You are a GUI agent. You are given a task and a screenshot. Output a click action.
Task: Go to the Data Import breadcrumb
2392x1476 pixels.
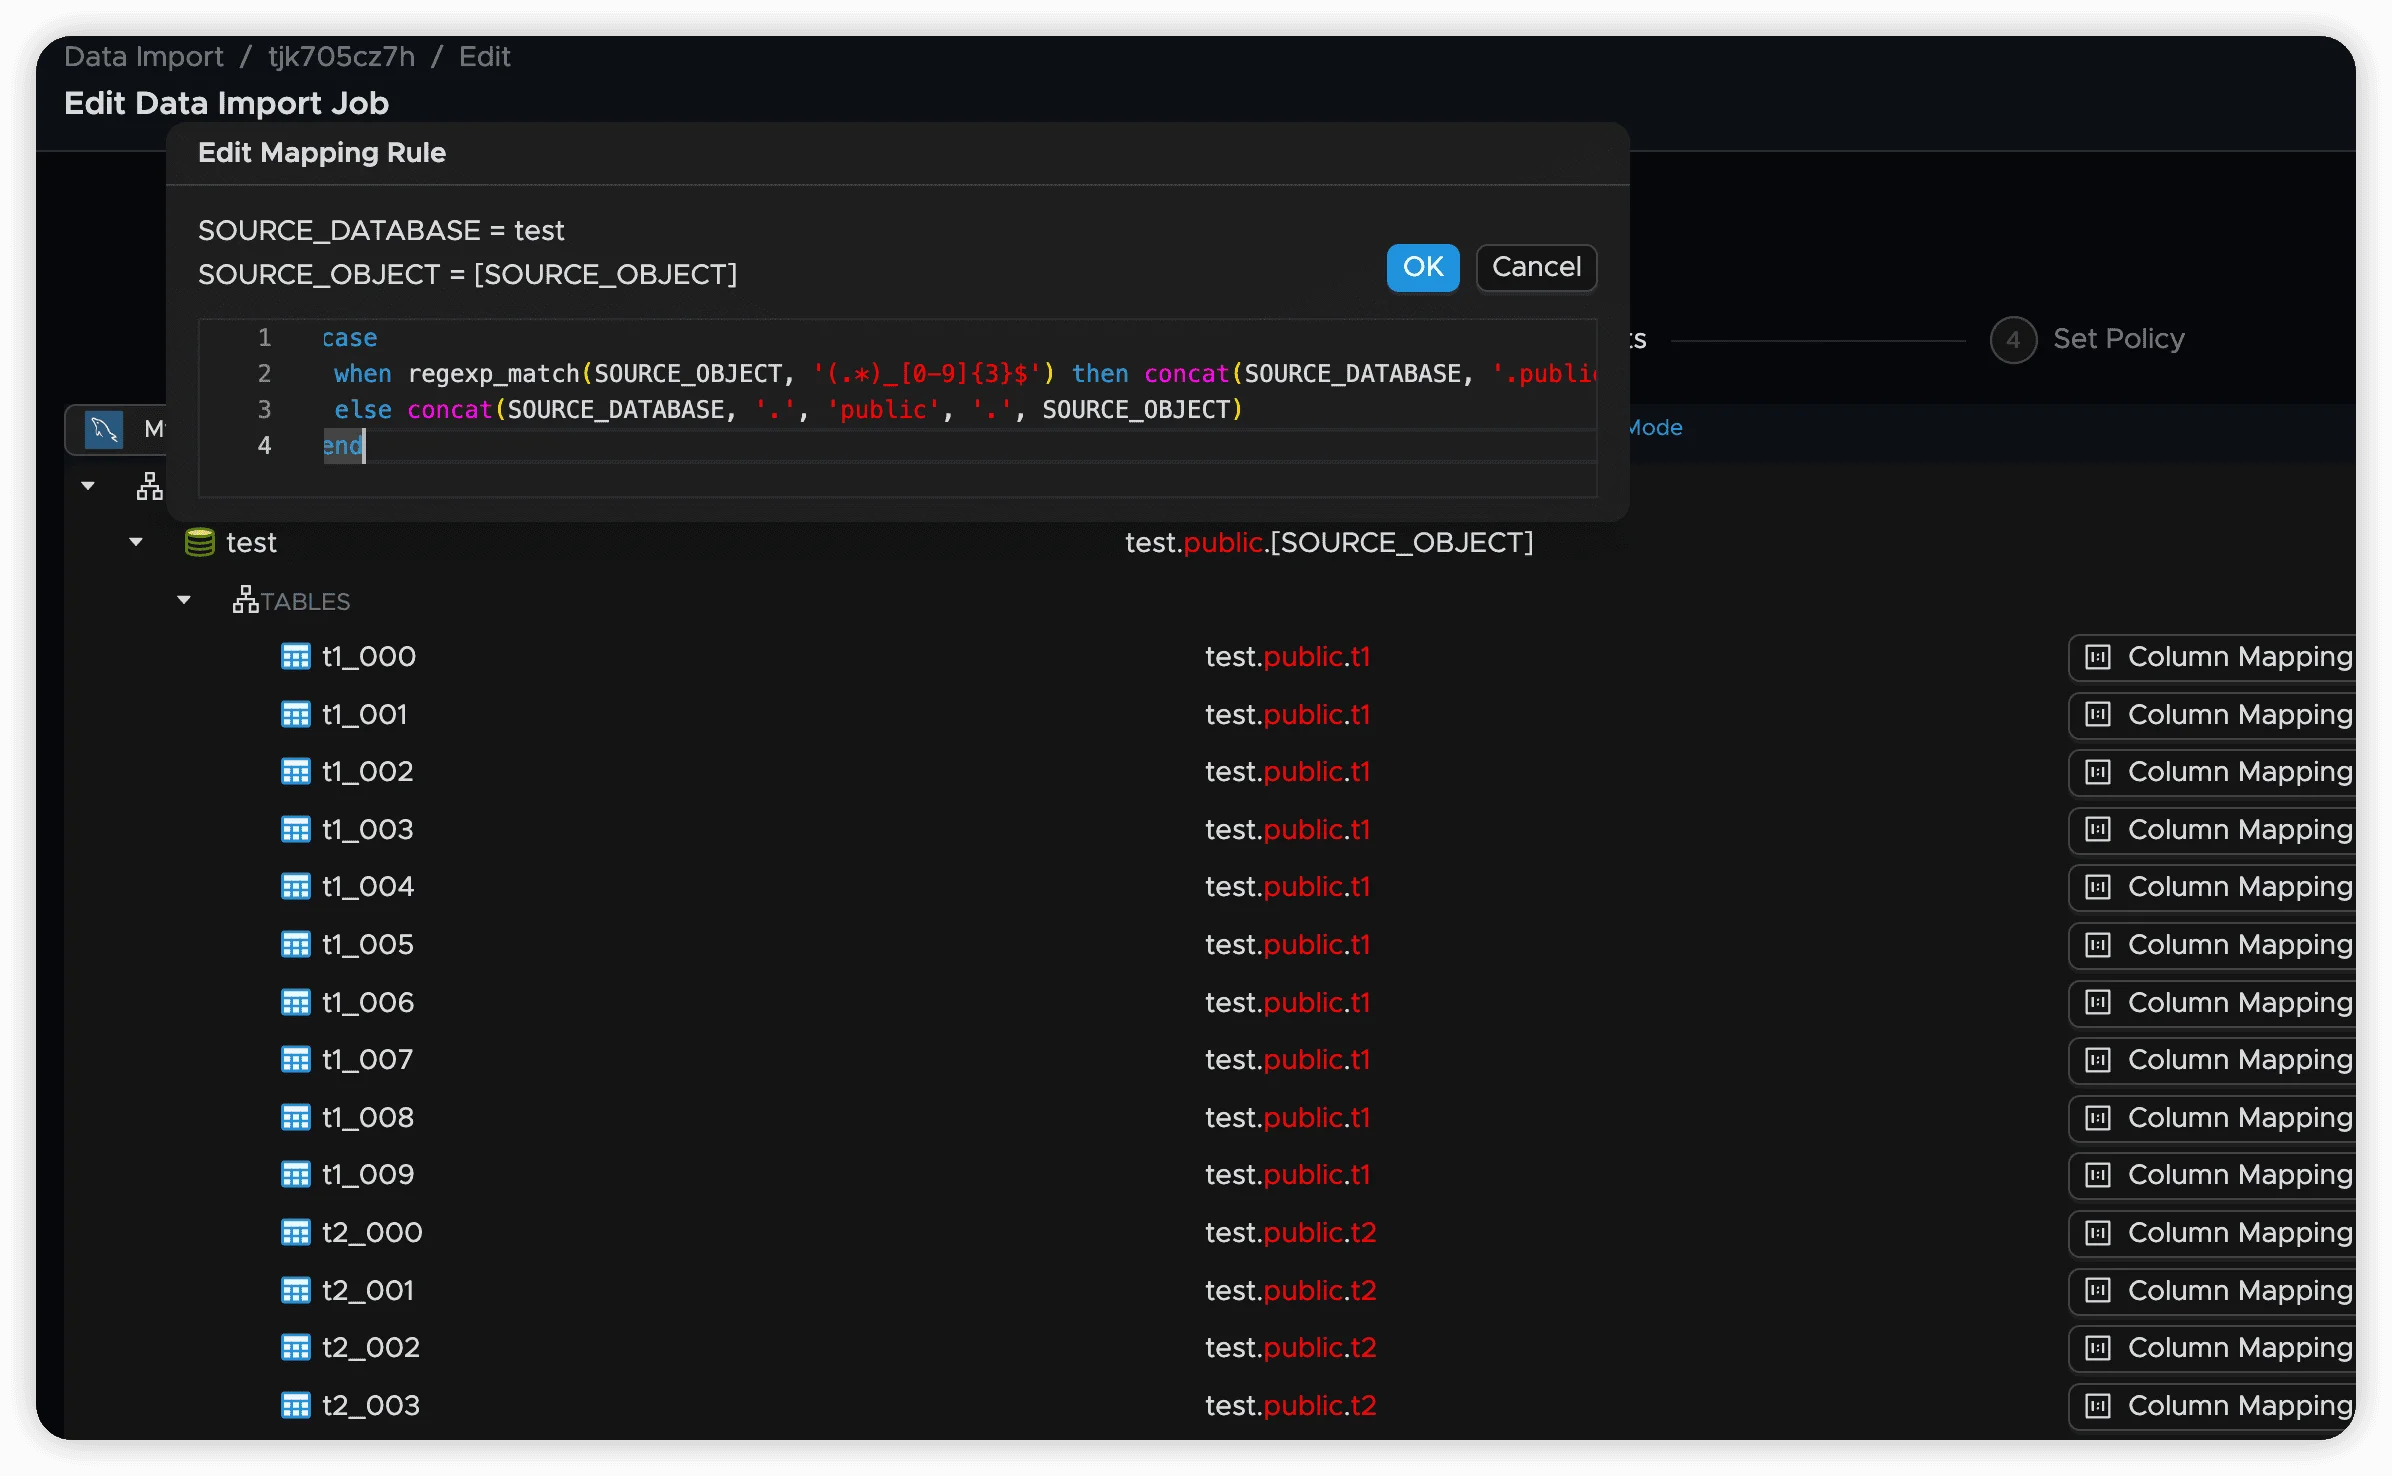pyautogui.click(x=144, y=57)
